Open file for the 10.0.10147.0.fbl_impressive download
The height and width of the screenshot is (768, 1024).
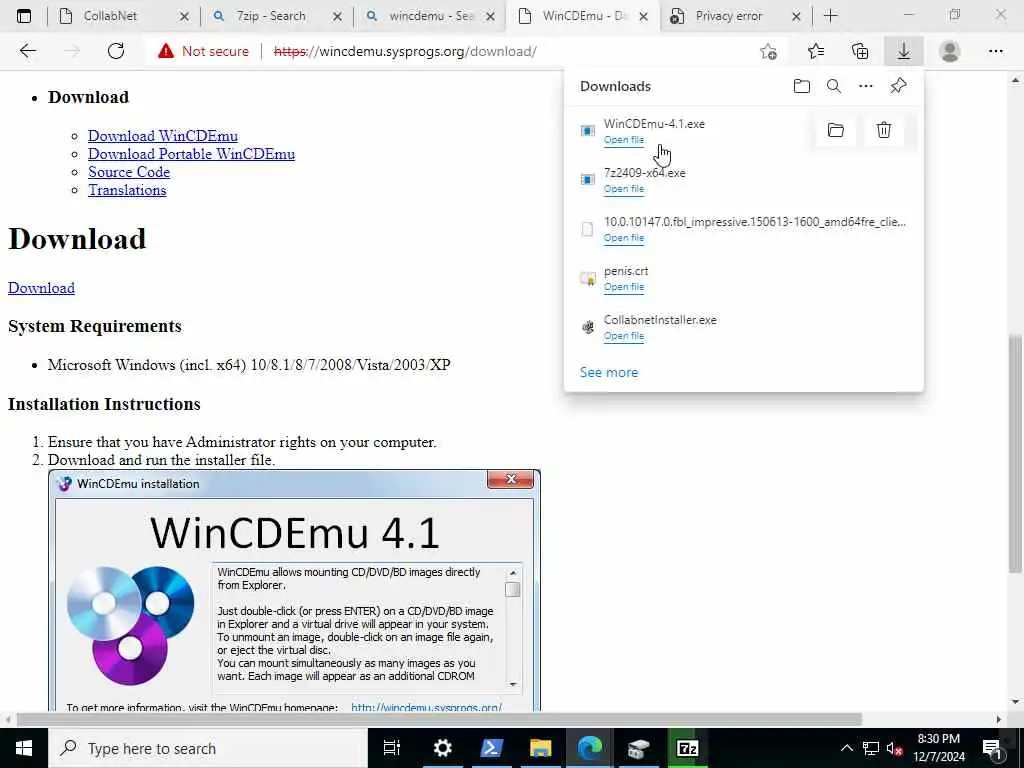624,238
